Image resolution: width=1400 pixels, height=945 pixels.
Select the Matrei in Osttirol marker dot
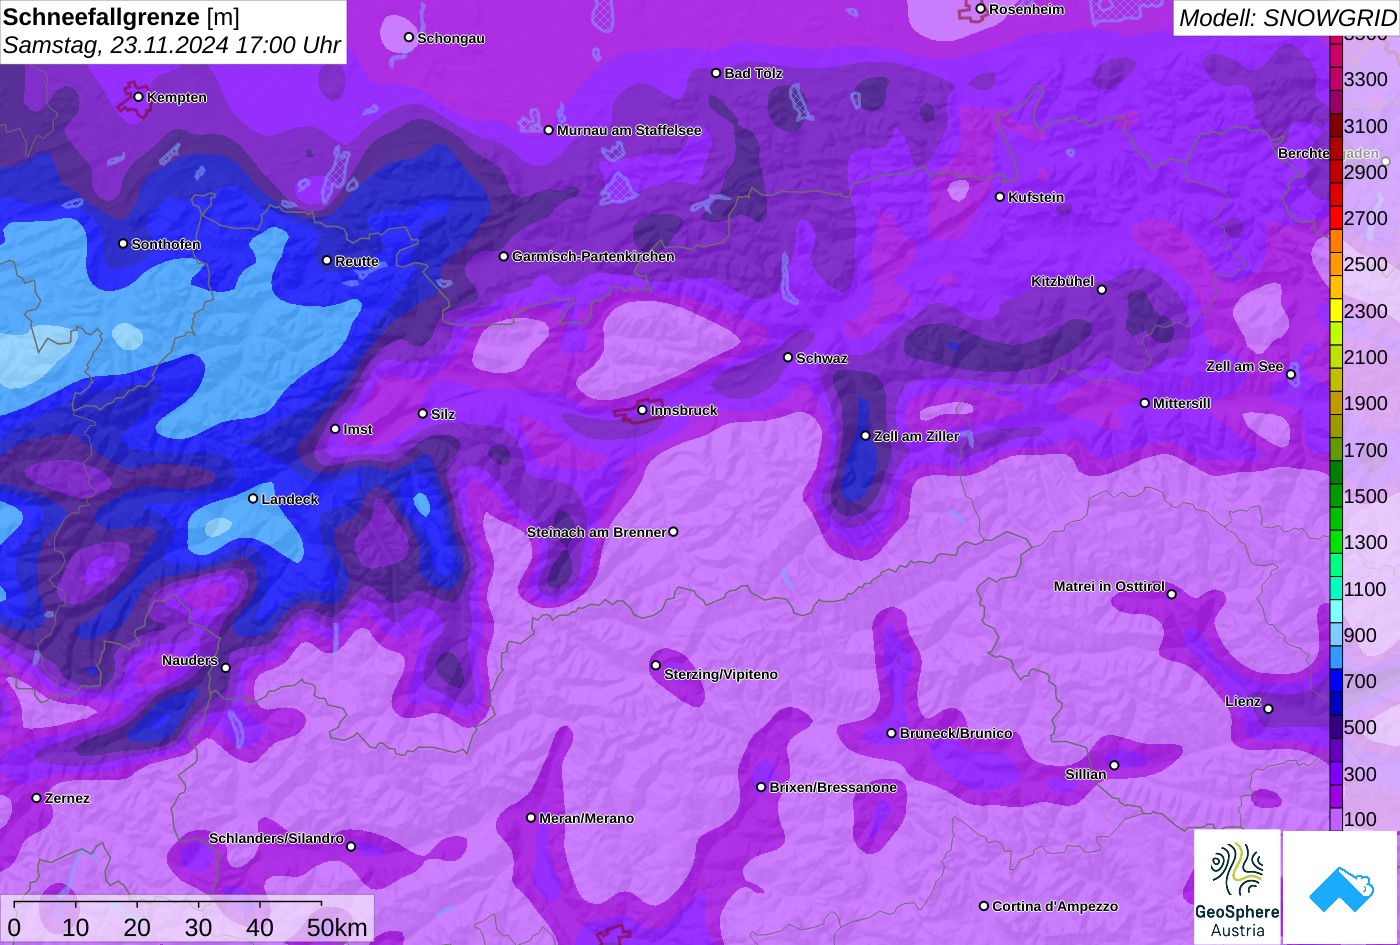coord(1172,594)
